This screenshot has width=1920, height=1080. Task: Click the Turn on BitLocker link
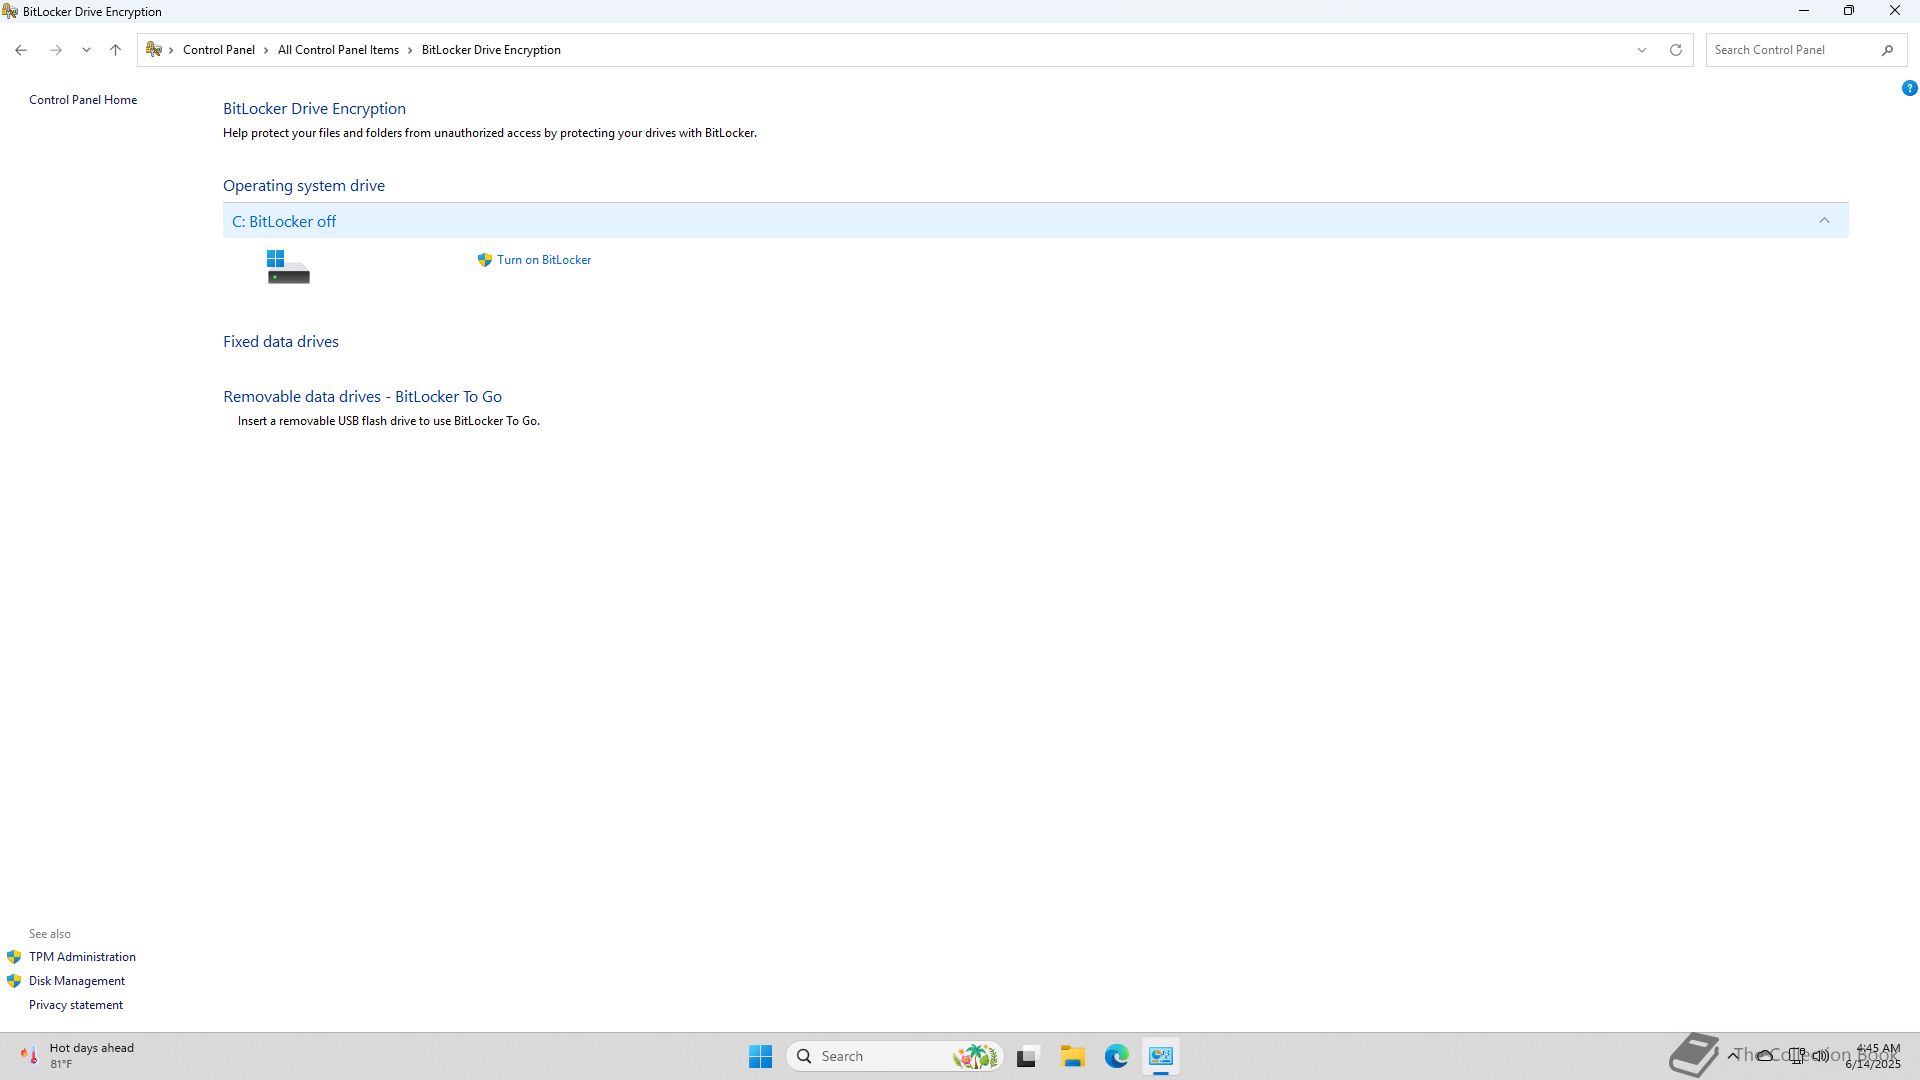(543, 260)
